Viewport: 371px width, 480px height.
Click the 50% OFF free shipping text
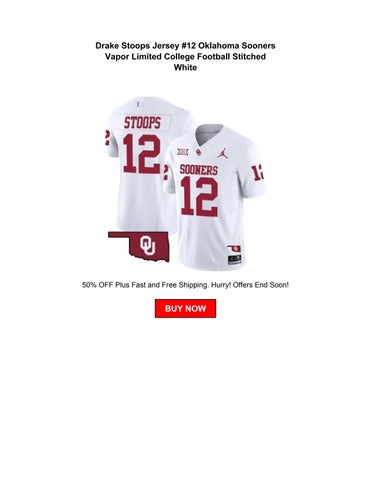tap(185, 285)
